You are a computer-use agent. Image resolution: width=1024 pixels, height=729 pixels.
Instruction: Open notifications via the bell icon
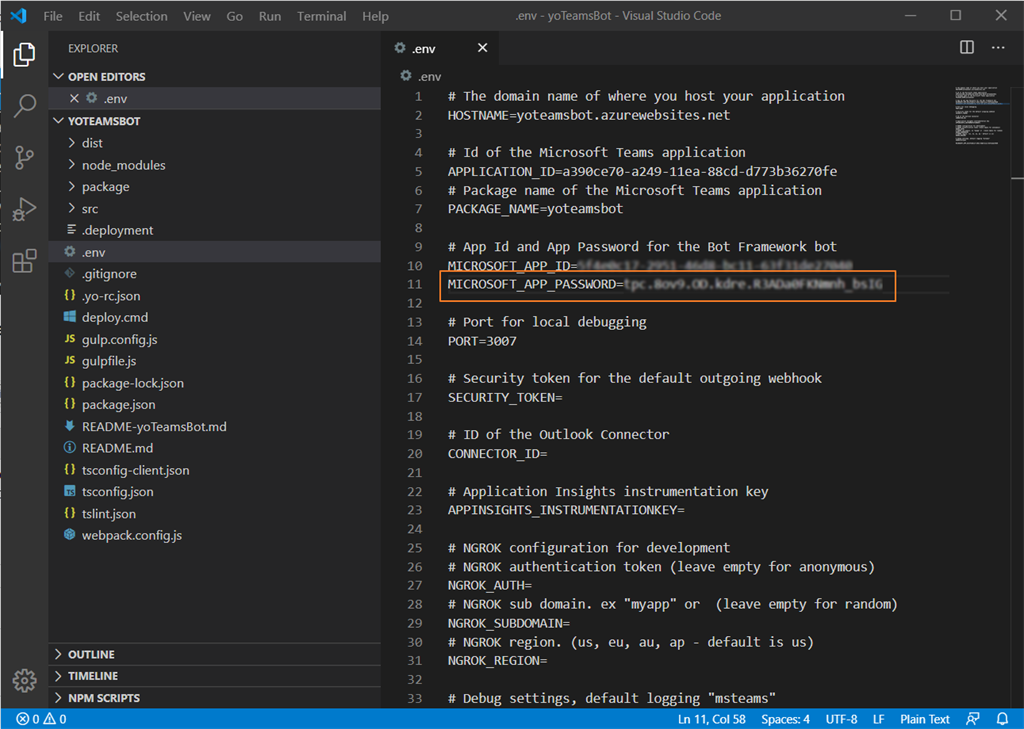click(x=1003, y=718)
